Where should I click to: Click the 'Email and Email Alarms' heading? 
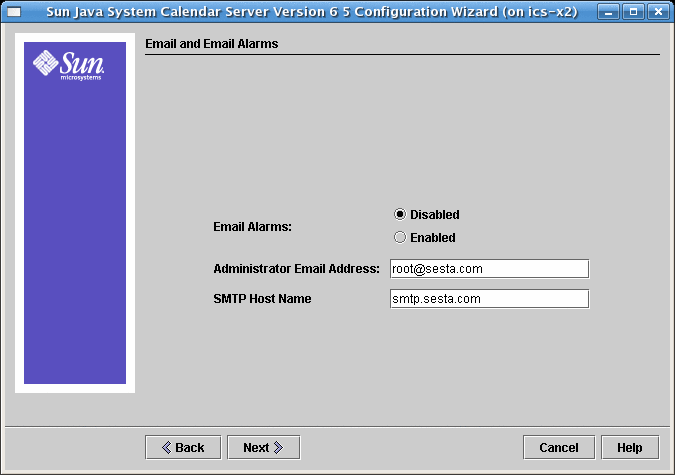point(211,43)
